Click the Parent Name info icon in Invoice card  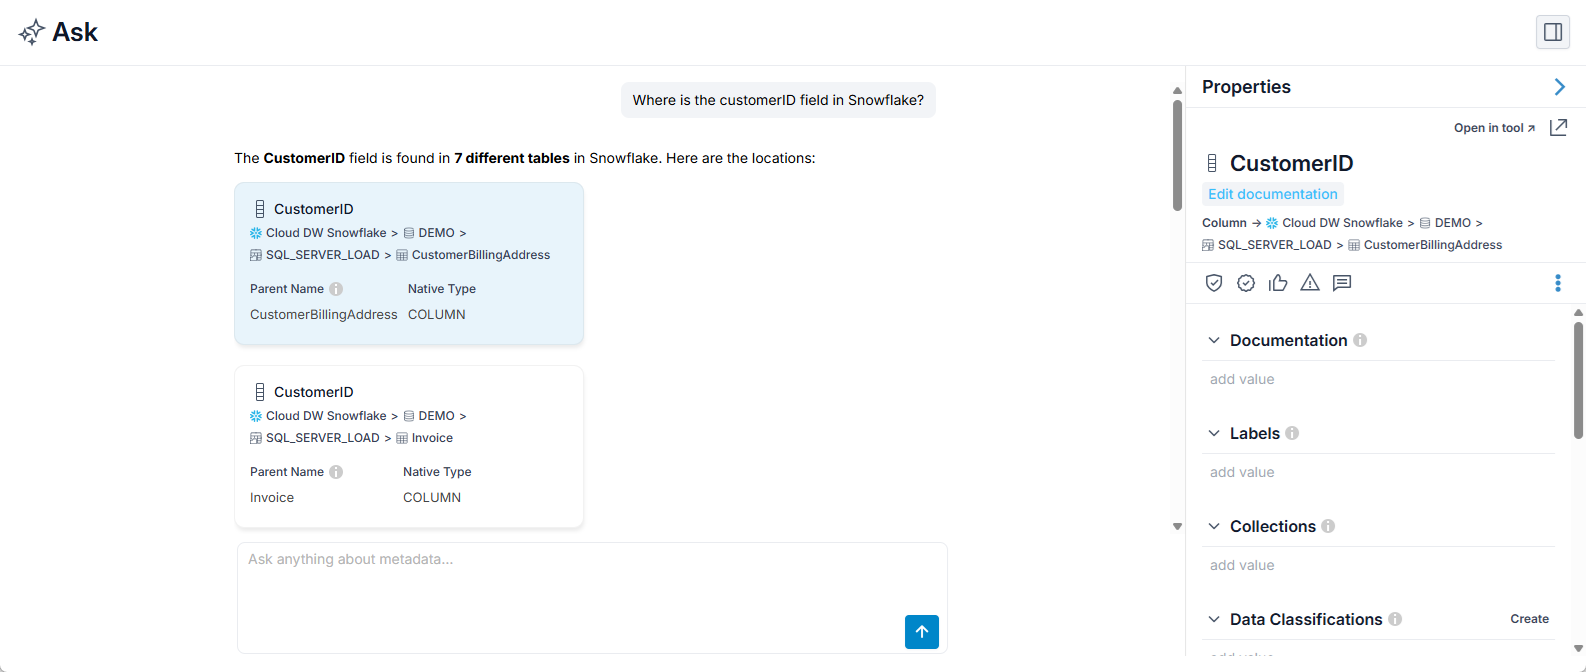tap(336, 472)
